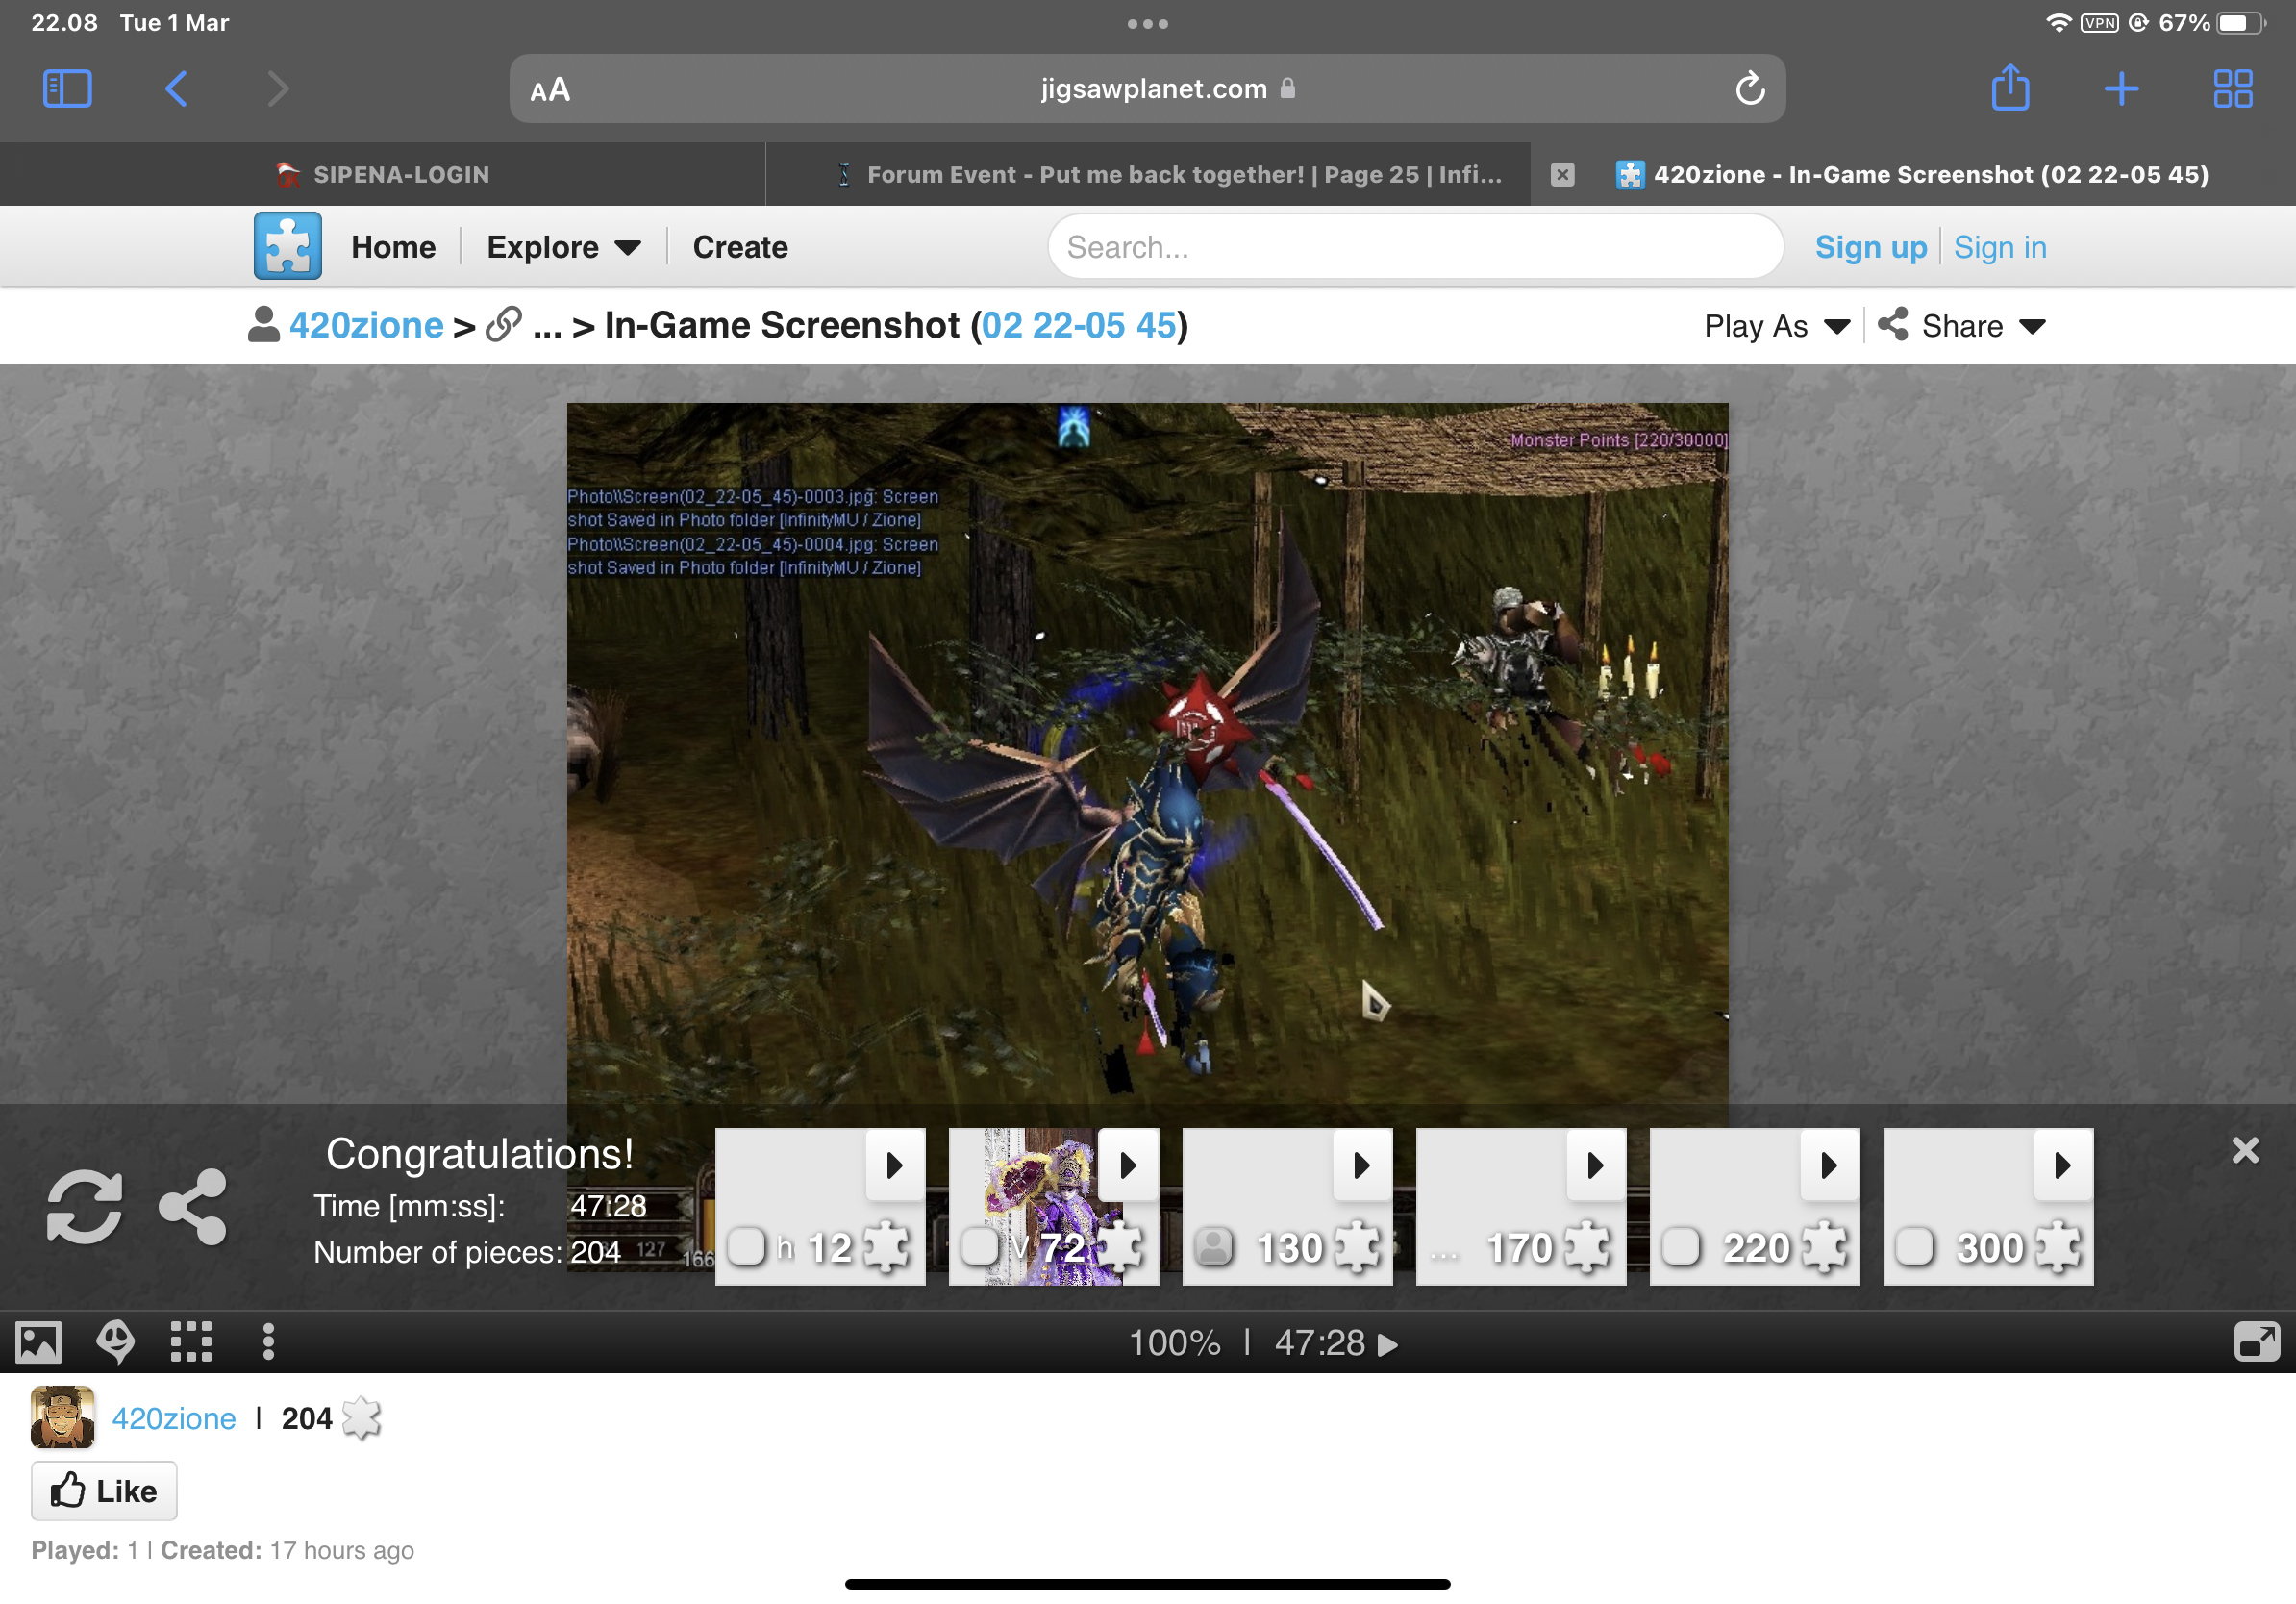
Task: Play the 130-piece puzzle suggestion
Action: [1362, 1165]
